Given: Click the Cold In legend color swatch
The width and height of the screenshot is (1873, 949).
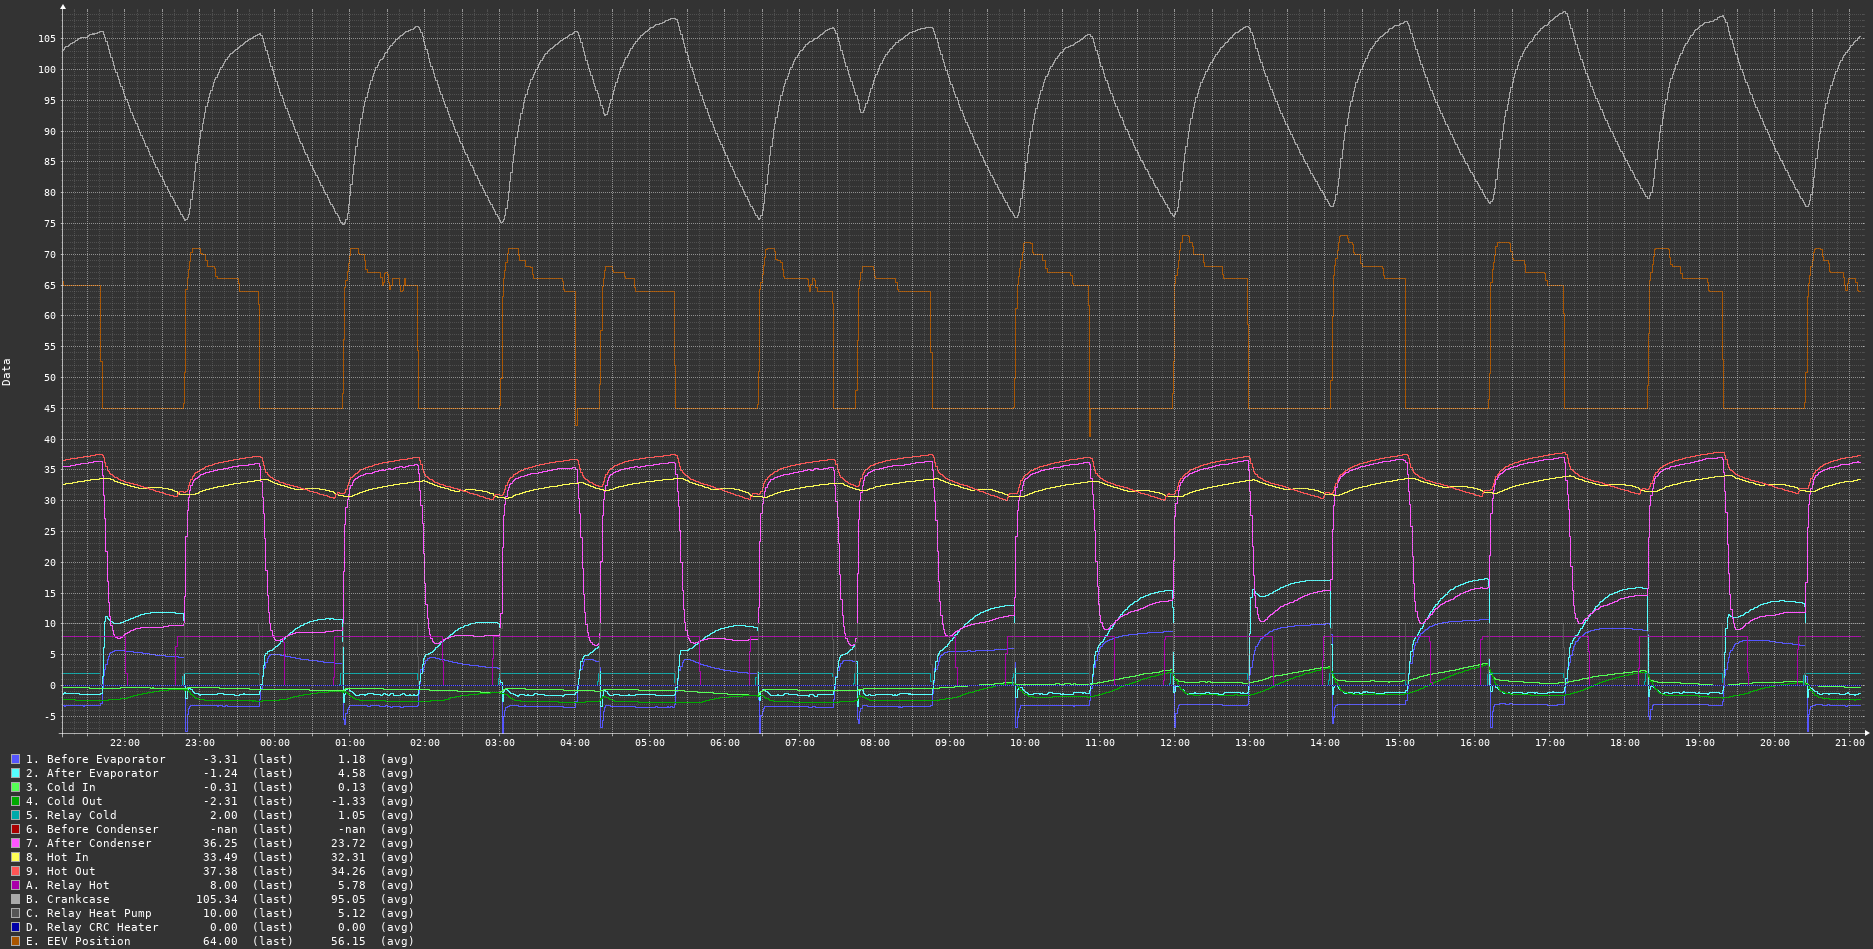Looking at the screenshot, I should point(15,787).
